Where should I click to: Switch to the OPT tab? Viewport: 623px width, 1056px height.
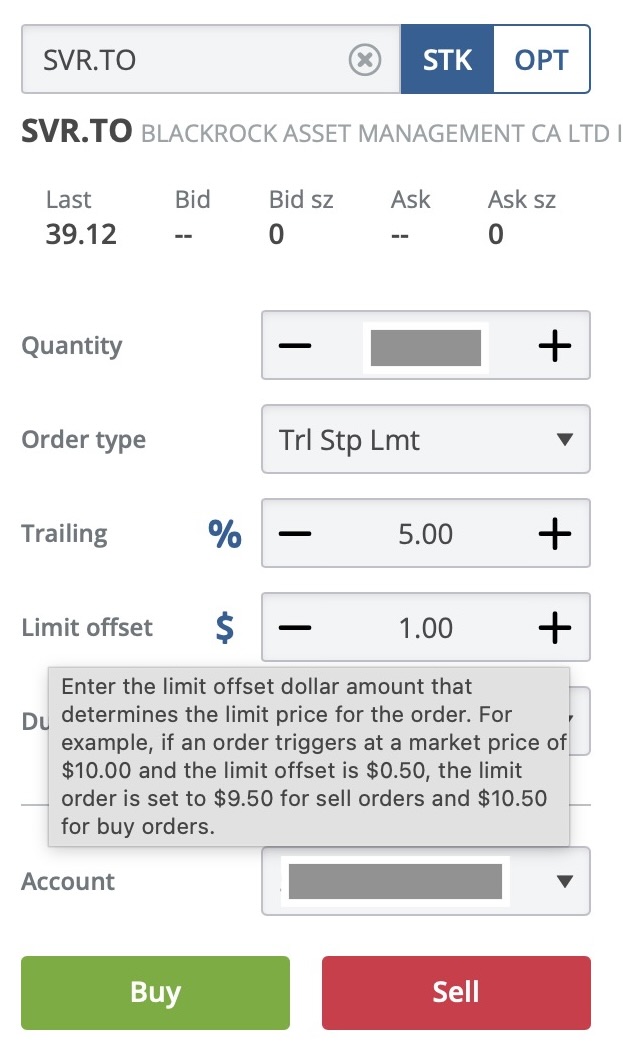click(541, 60)
